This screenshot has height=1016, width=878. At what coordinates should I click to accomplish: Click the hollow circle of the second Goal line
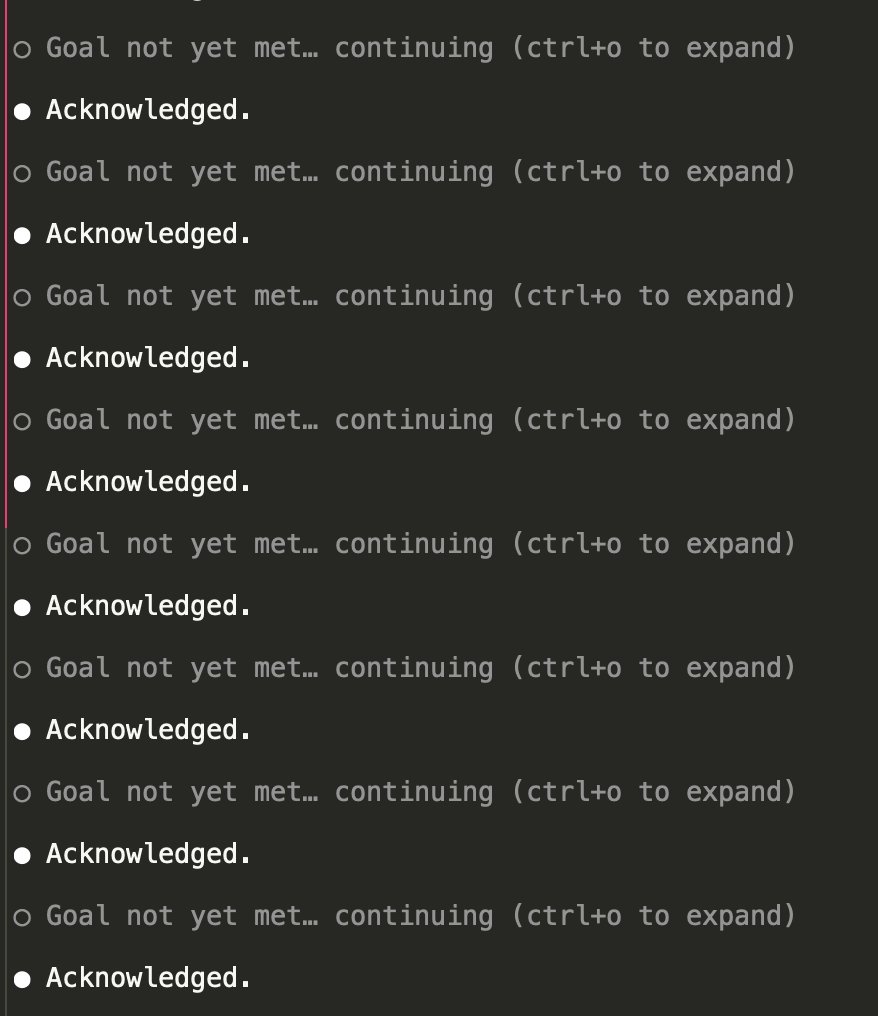pyautogui.click(x=22, y=173)
